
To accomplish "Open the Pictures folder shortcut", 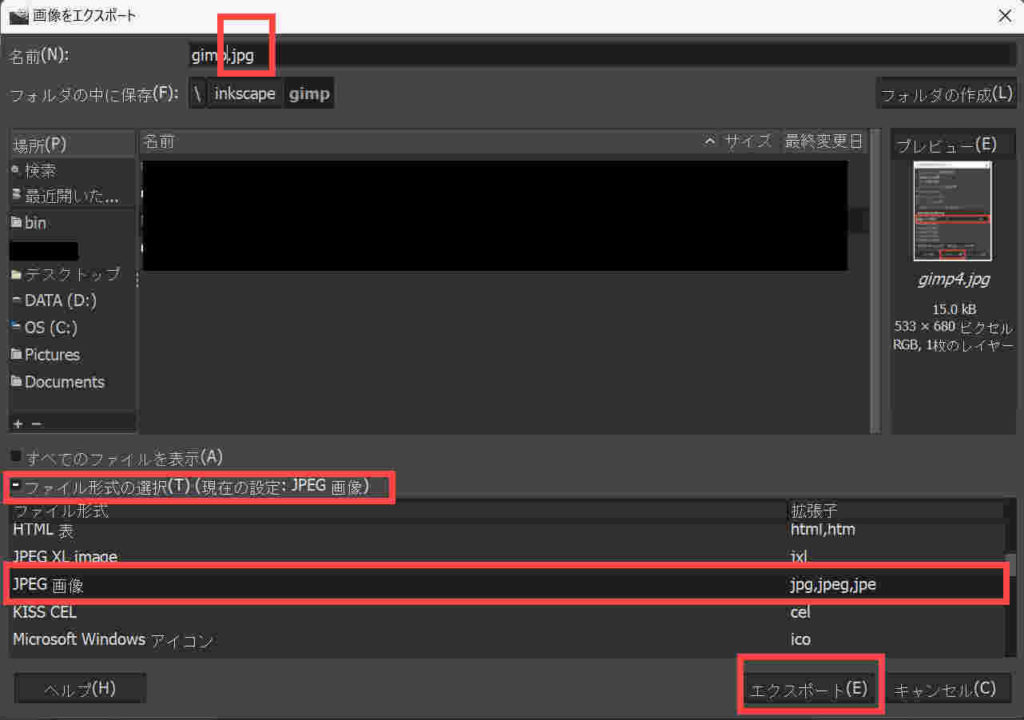I will 52,355.
